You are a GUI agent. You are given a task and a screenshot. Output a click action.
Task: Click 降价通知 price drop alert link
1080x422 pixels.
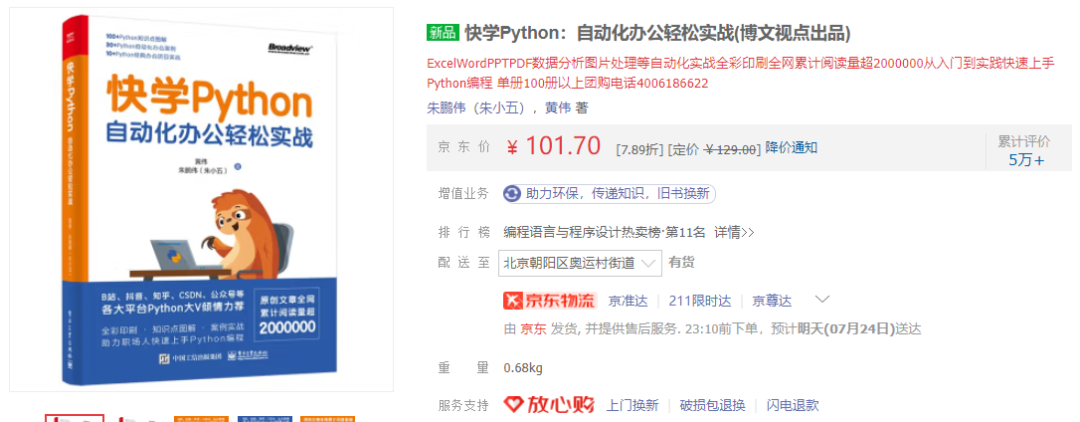pyautogui.click(x=791, y=147)
